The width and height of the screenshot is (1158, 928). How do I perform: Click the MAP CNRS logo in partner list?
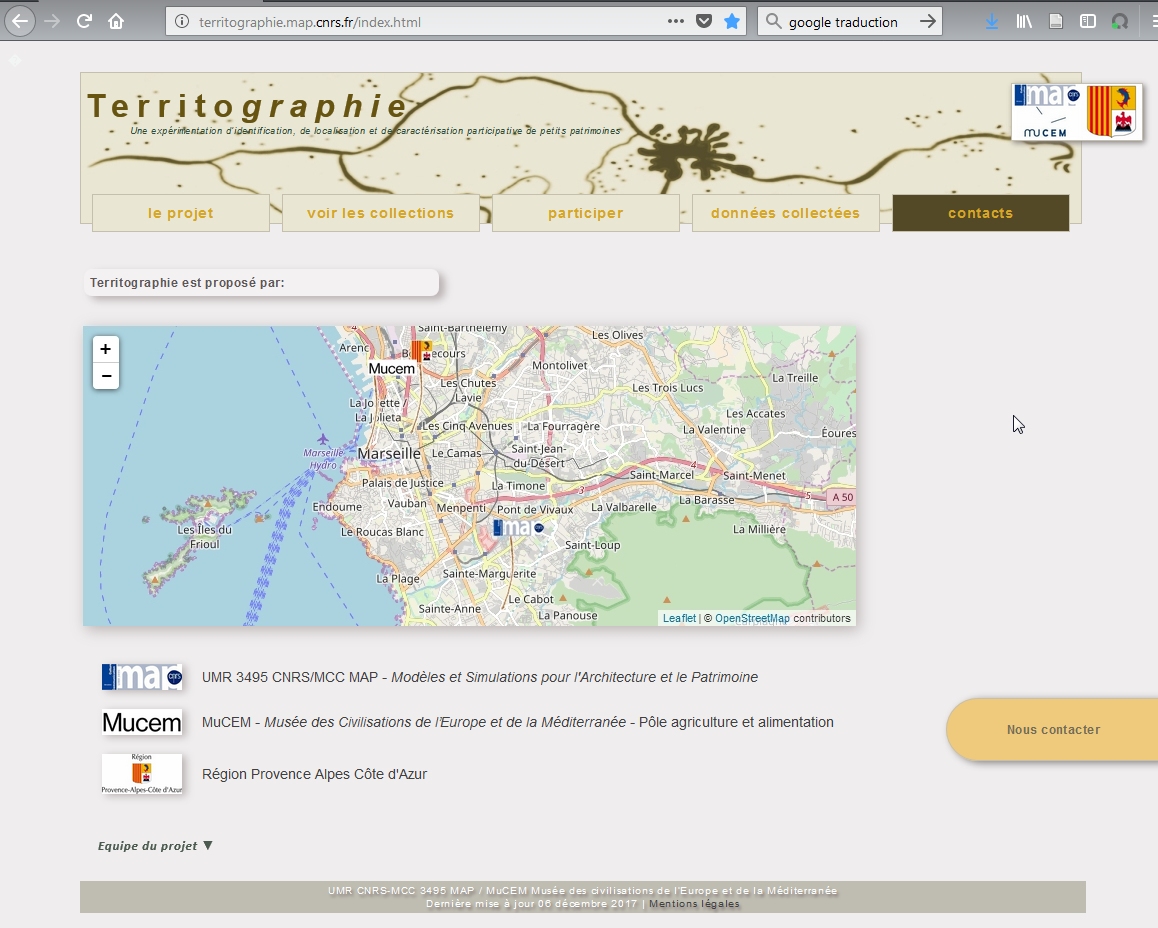[142, 677]
